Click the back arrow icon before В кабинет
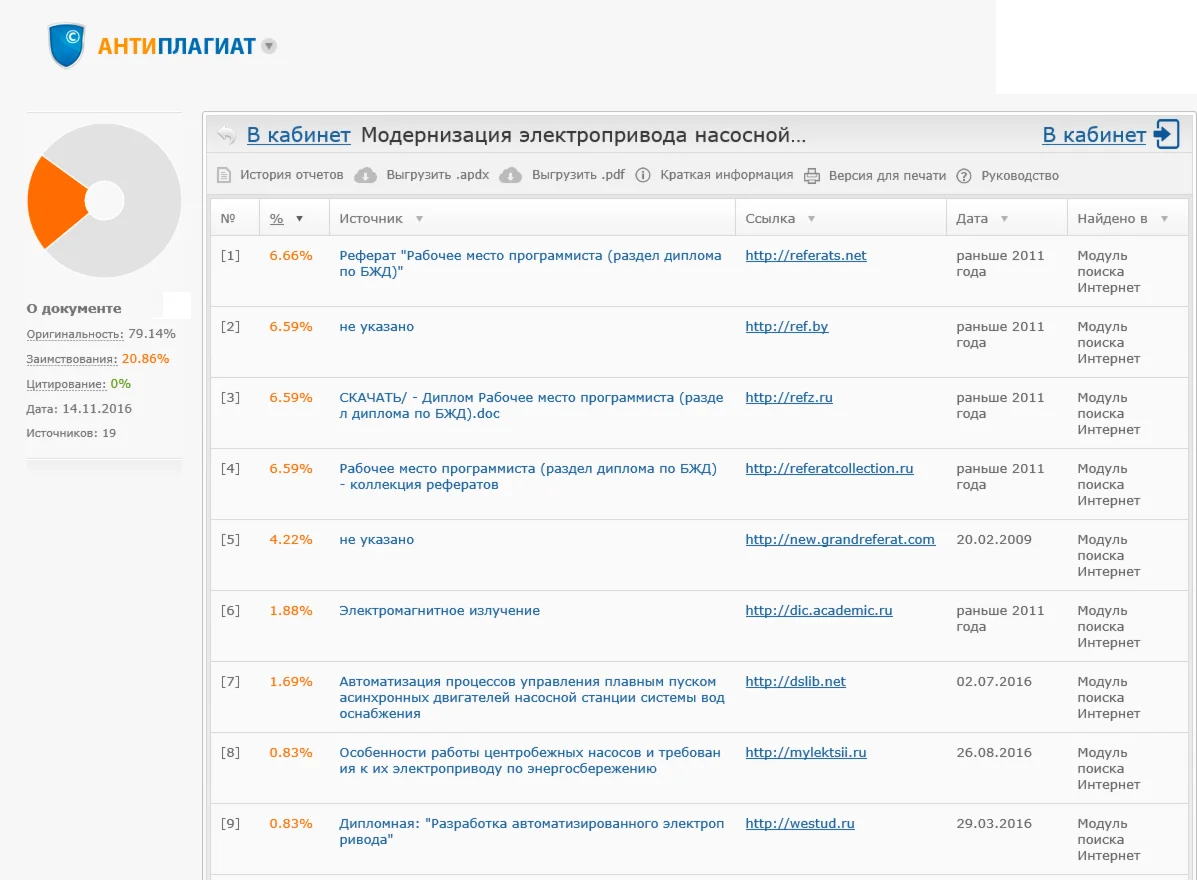Image resolution: width=1197 pixels, height=880 pixels. [x=227, y=135]
